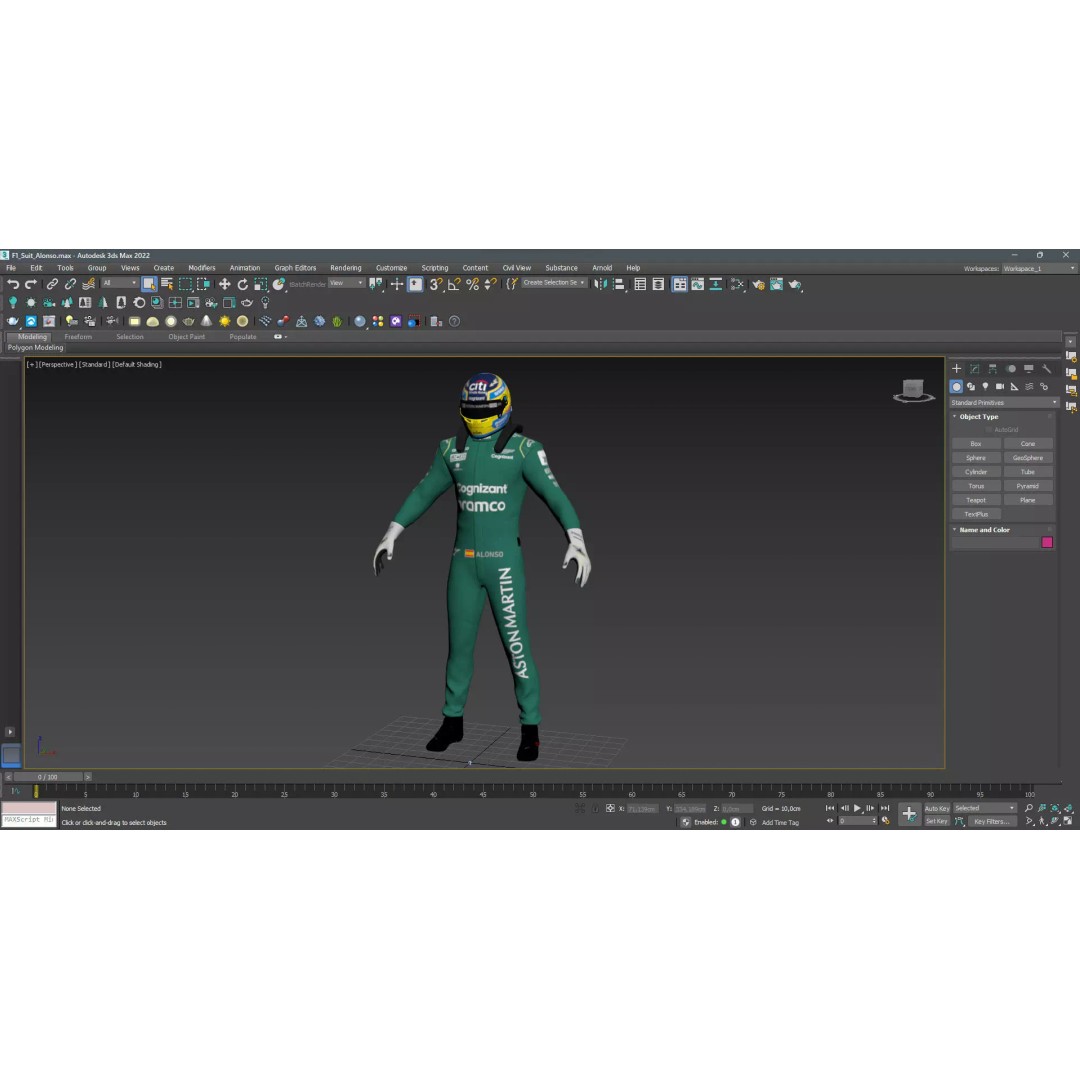Toggle the AutoGrid checkbox

tap(988, 430)
